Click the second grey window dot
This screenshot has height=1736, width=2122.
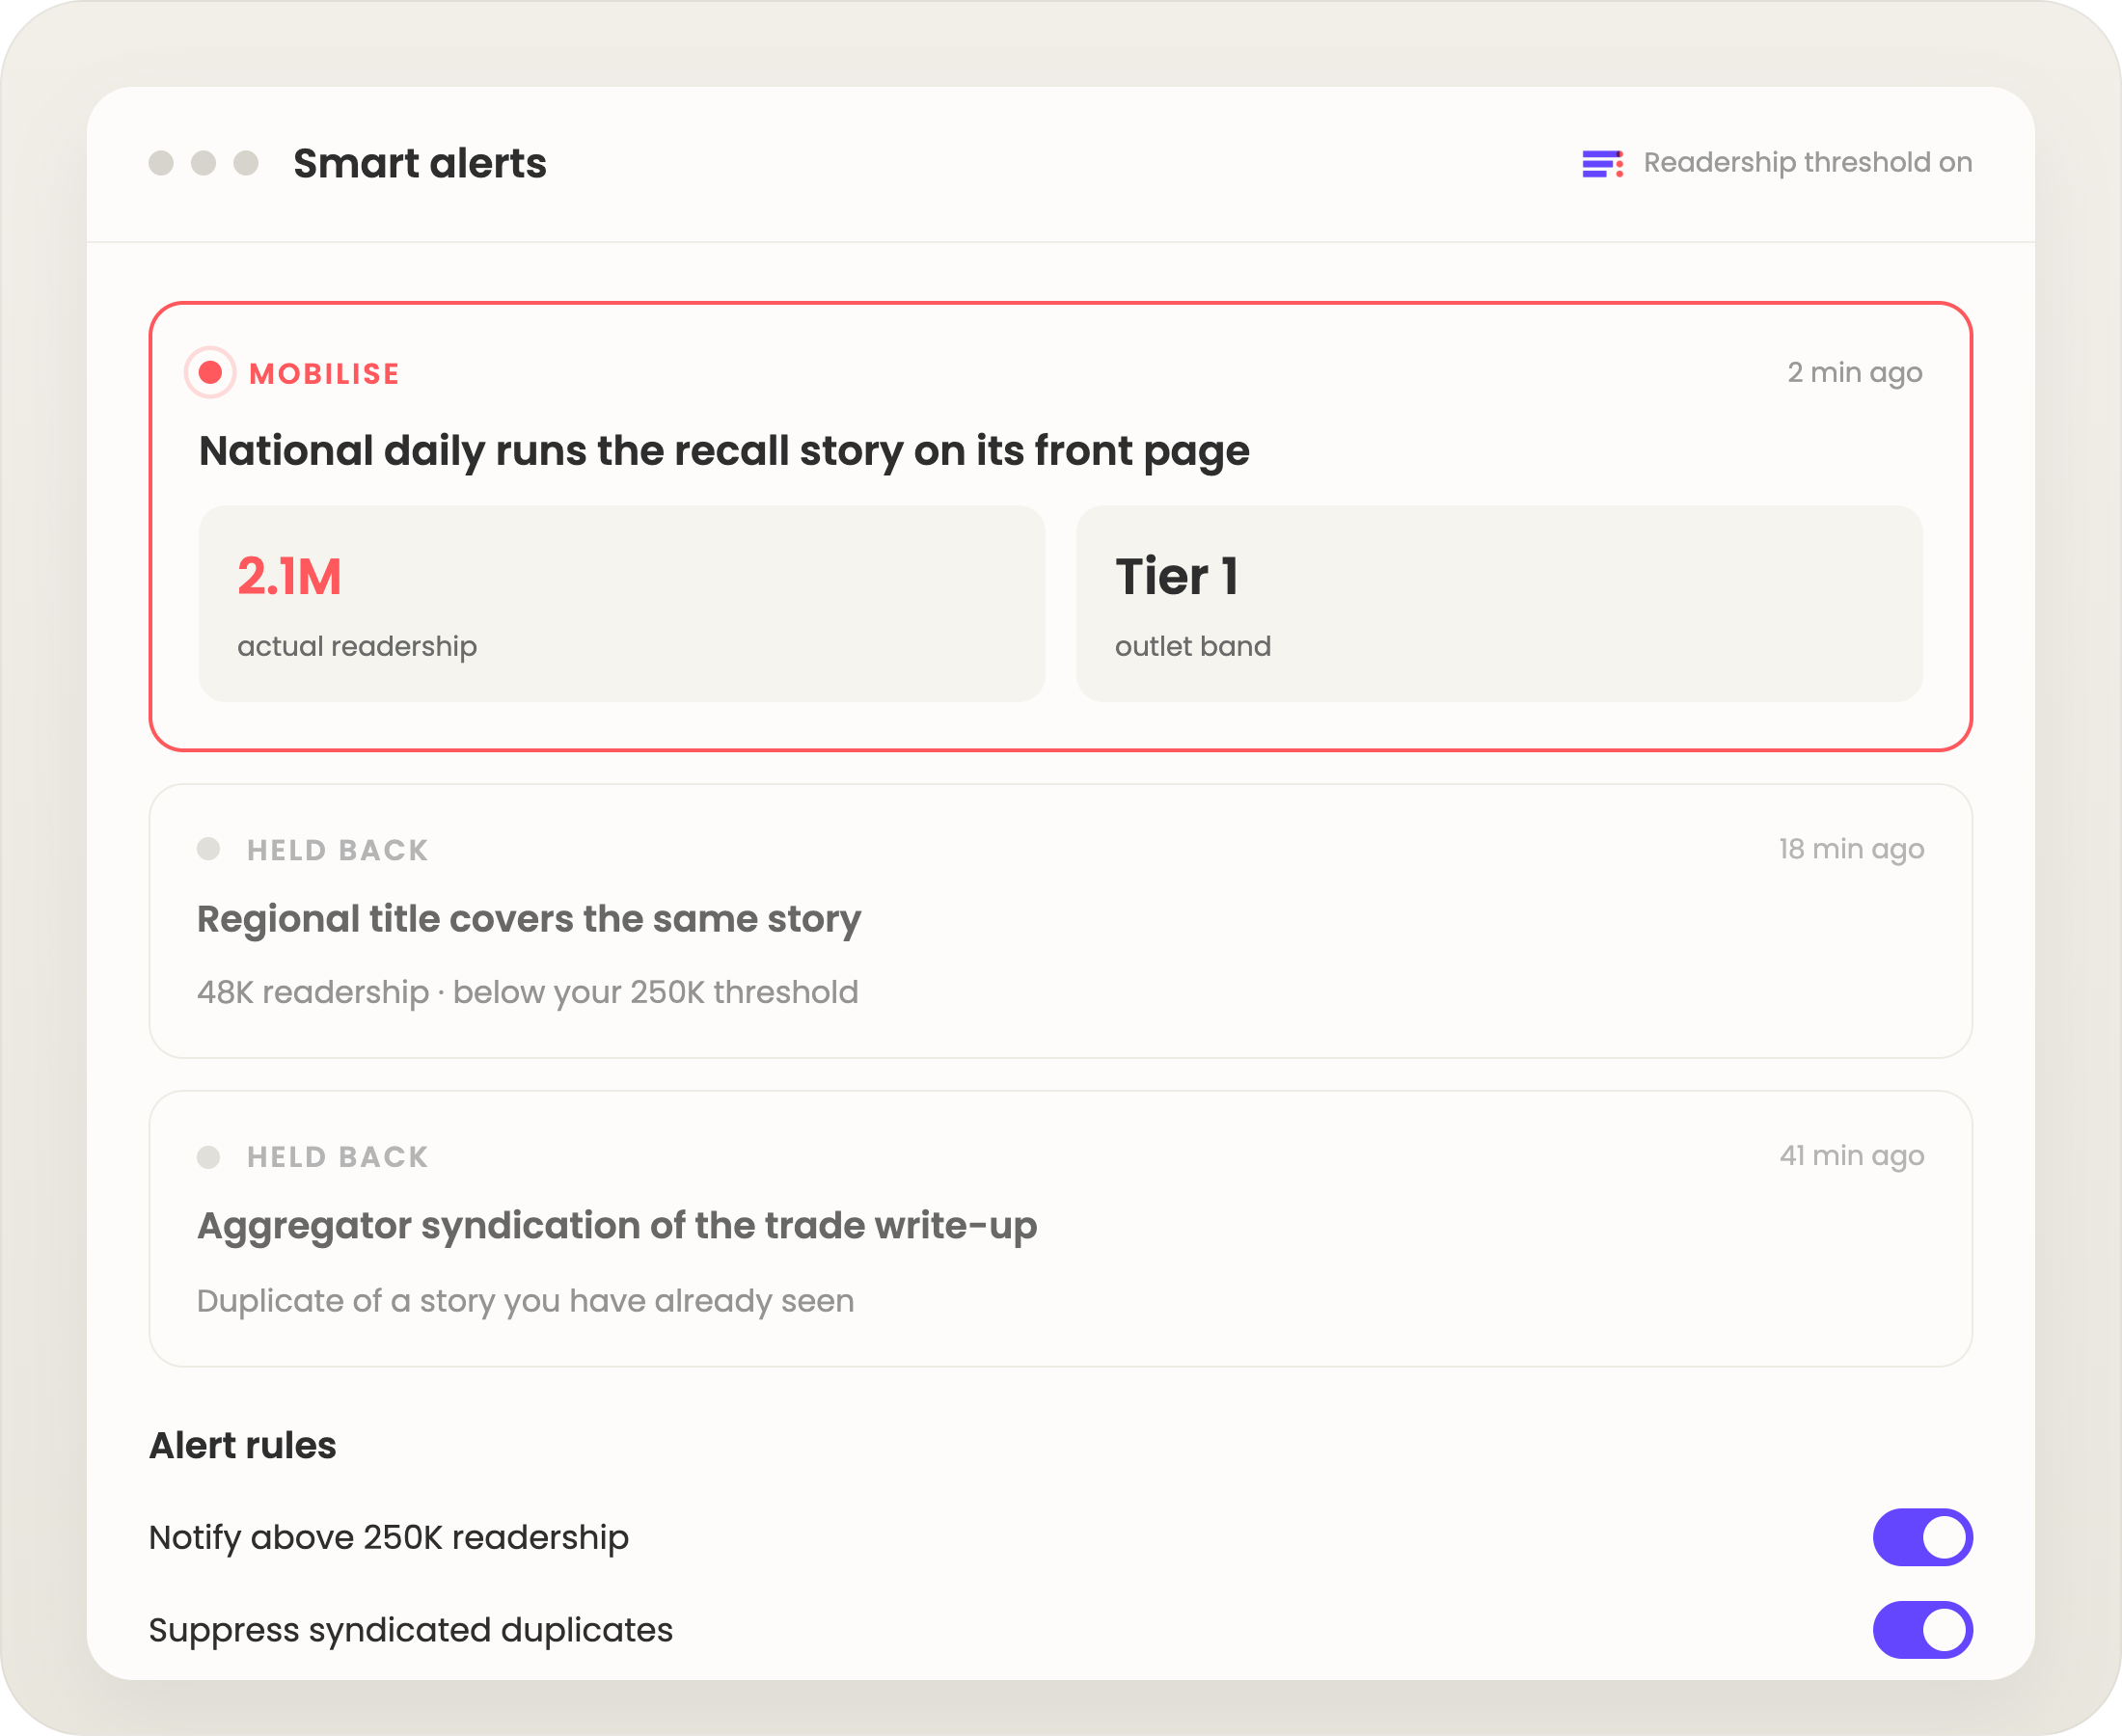[204, 163]
